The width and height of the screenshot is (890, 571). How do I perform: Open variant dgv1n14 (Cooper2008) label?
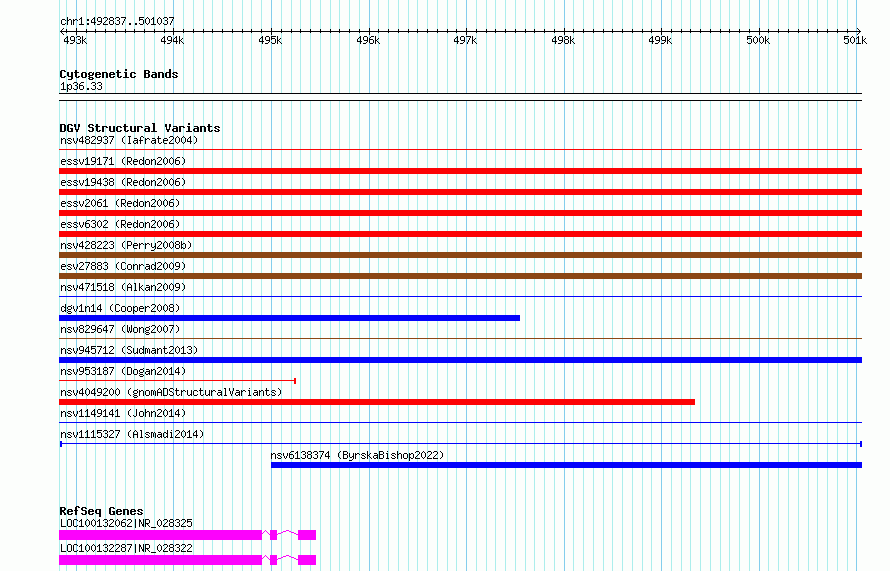tap(120, 308)
